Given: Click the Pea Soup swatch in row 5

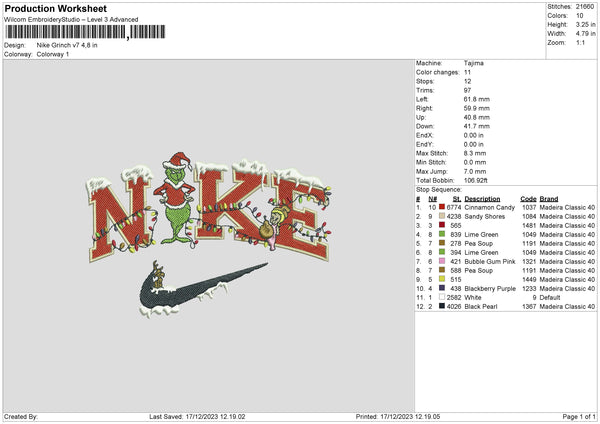Looking at the screenshot, I should pyautogui.click(x=442, y=243).
